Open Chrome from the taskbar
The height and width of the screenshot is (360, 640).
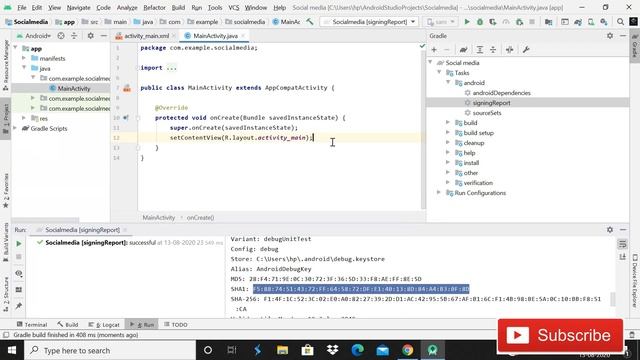point(407,350)
